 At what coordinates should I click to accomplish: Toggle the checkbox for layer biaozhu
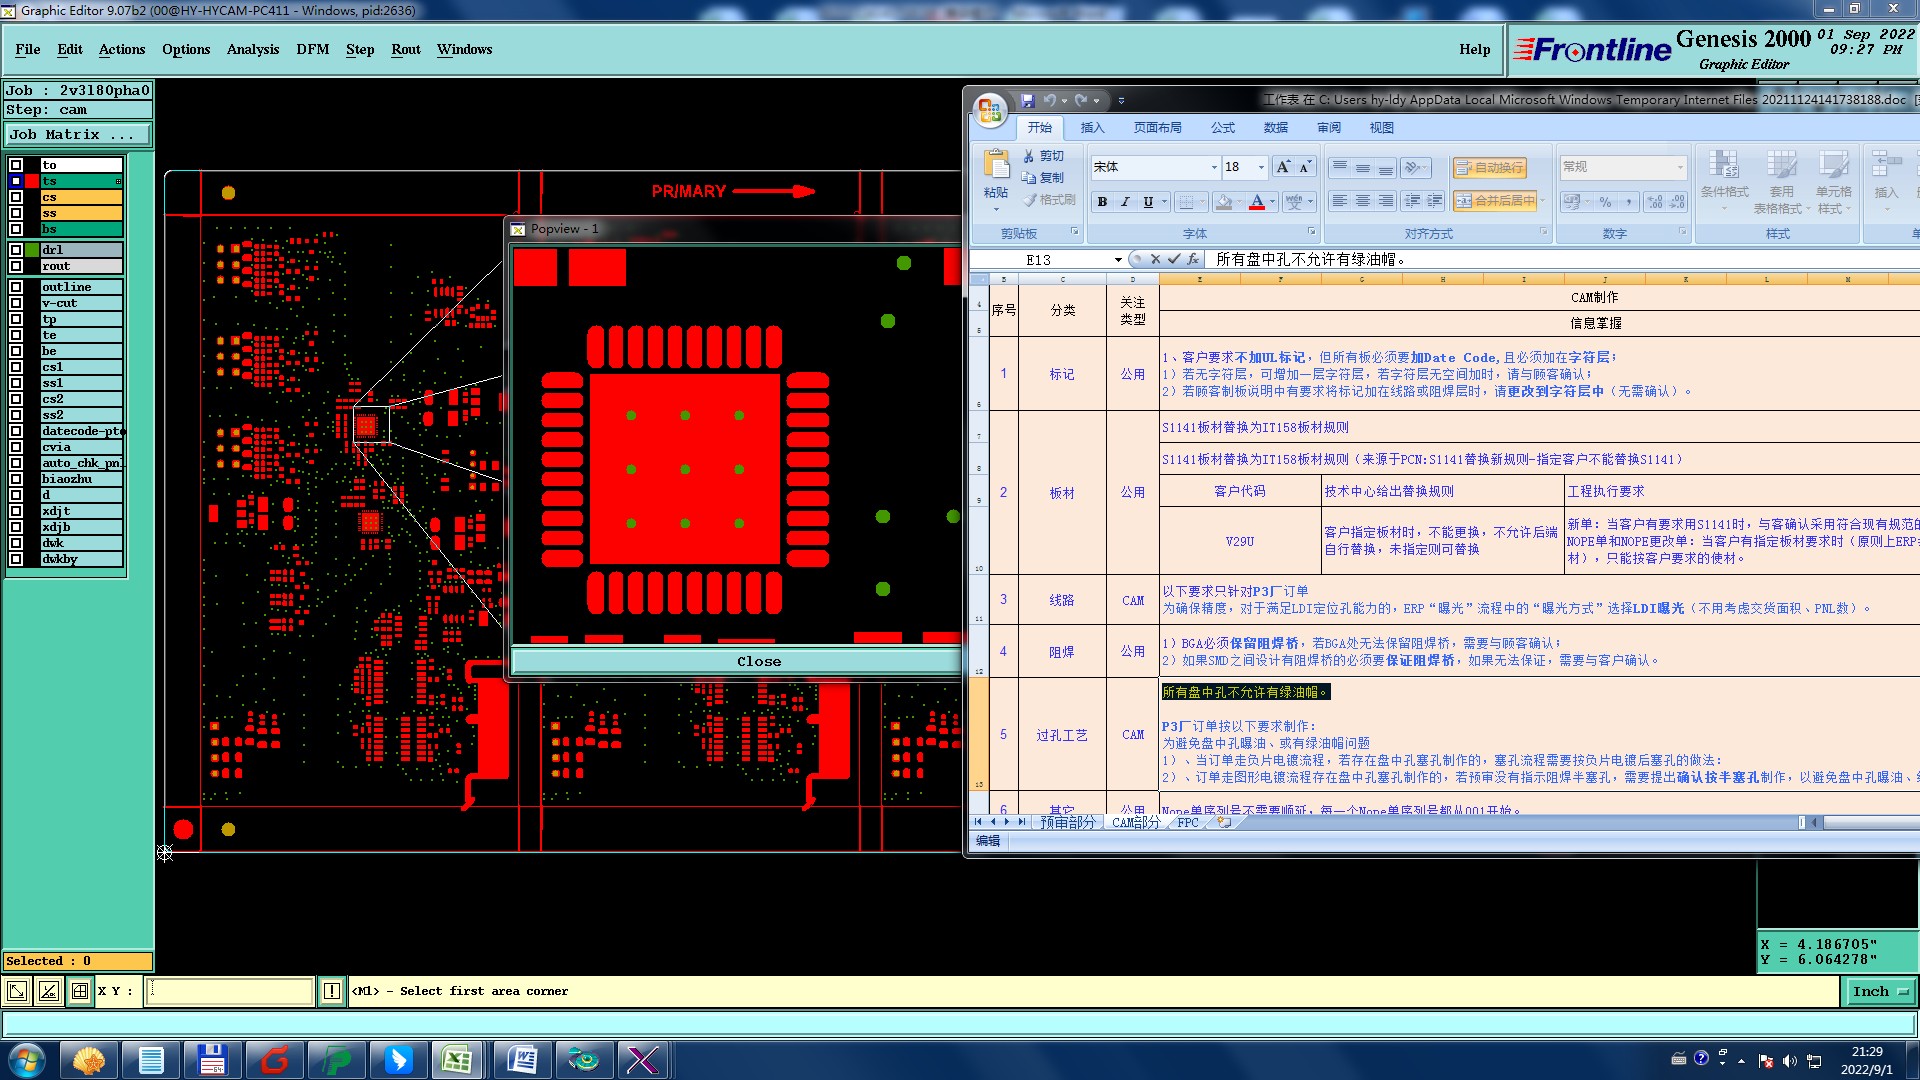pos(16,479)
